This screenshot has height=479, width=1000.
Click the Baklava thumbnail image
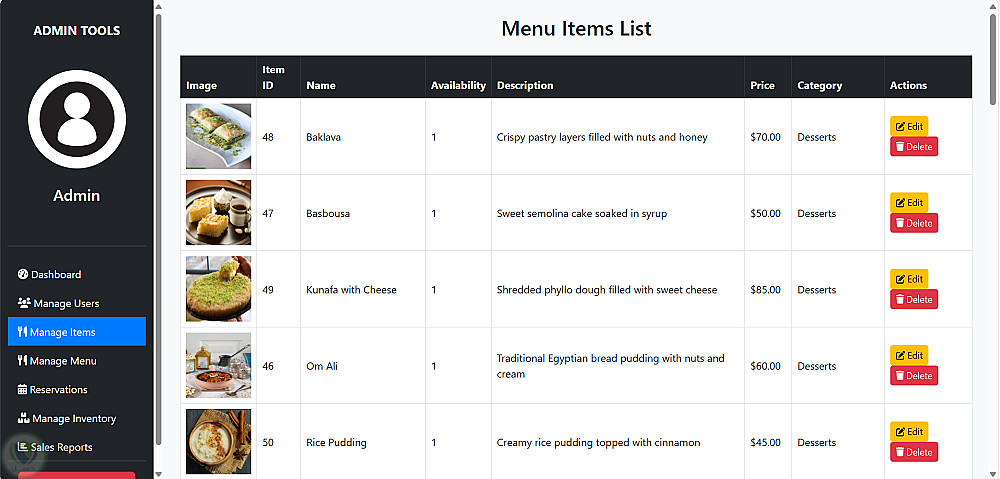pyautogui.click(x=218, y=137)
